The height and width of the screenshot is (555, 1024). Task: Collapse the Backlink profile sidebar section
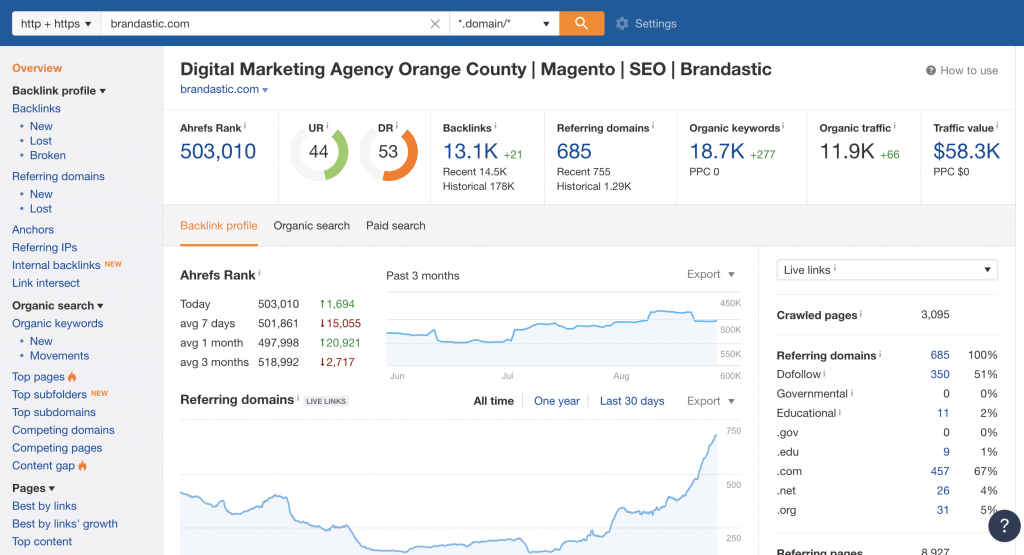point(59,91)
